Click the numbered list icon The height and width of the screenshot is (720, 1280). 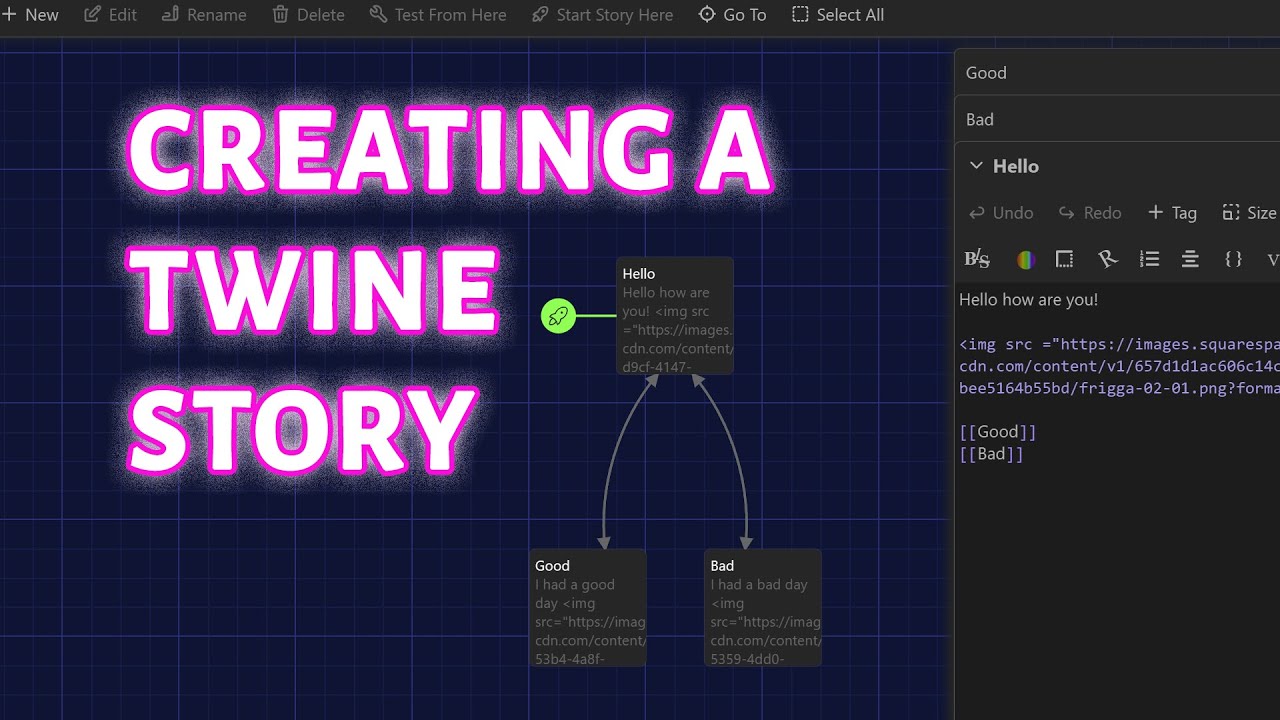click(x=1150, y=260)
